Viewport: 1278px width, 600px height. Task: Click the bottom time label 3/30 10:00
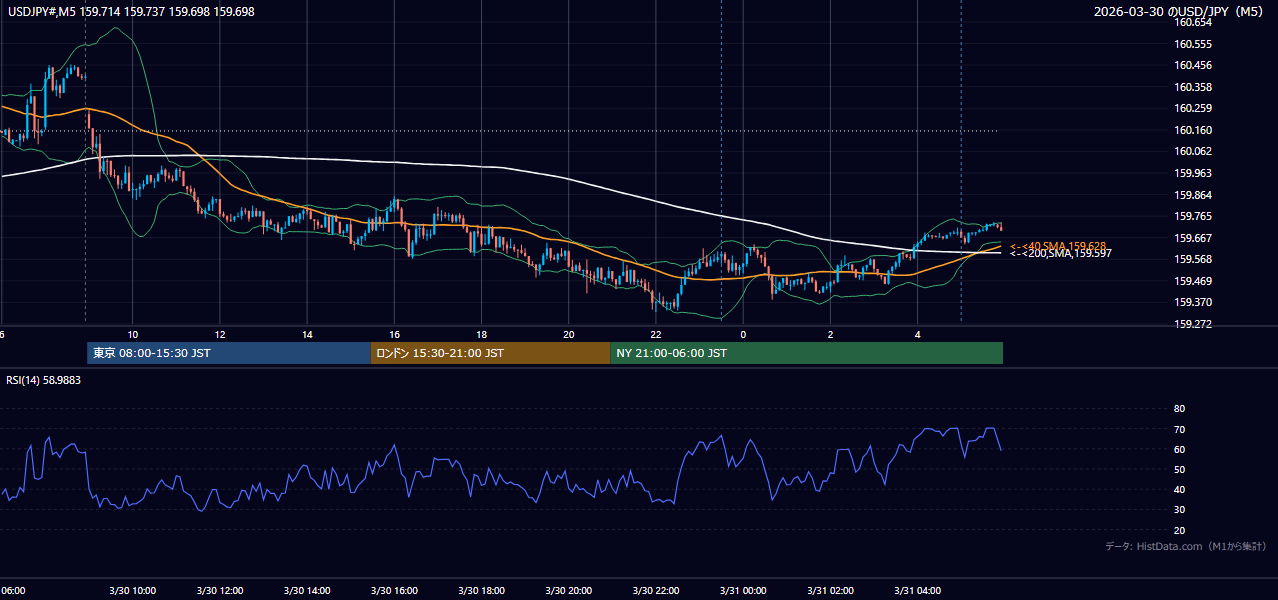[x=132, y=590]
